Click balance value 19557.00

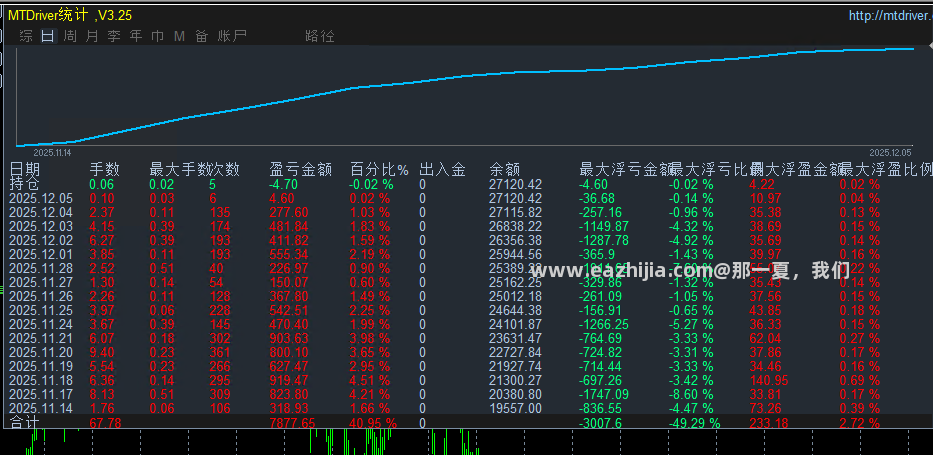pyautogui.click(x=515, y=408)
